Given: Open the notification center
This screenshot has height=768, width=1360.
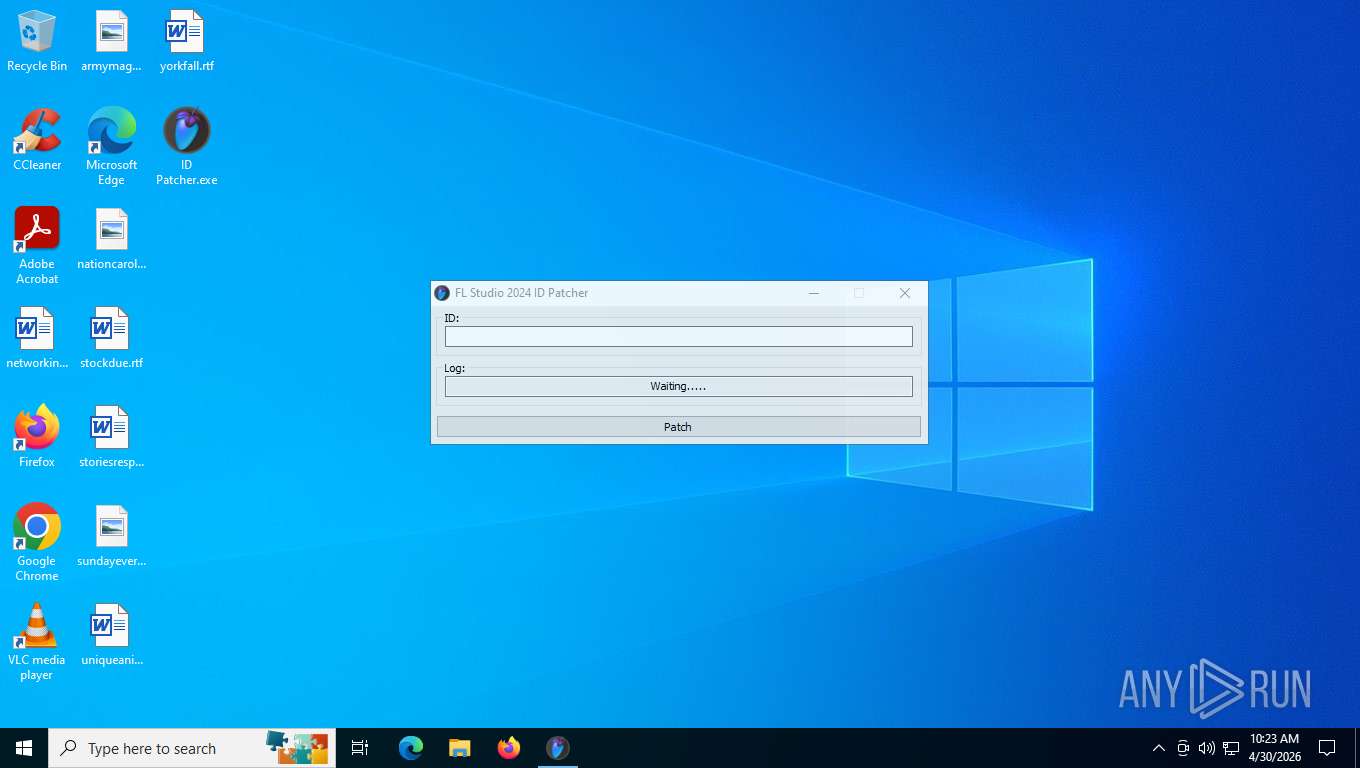Looking at the screenshot, I should tap(1327, 748).
